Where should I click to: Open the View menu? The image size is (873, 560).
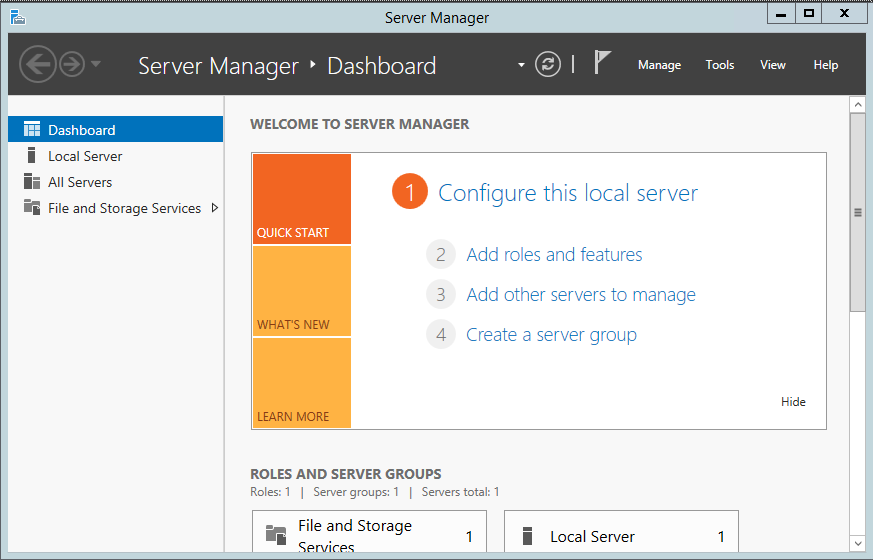tap(772, 65)
